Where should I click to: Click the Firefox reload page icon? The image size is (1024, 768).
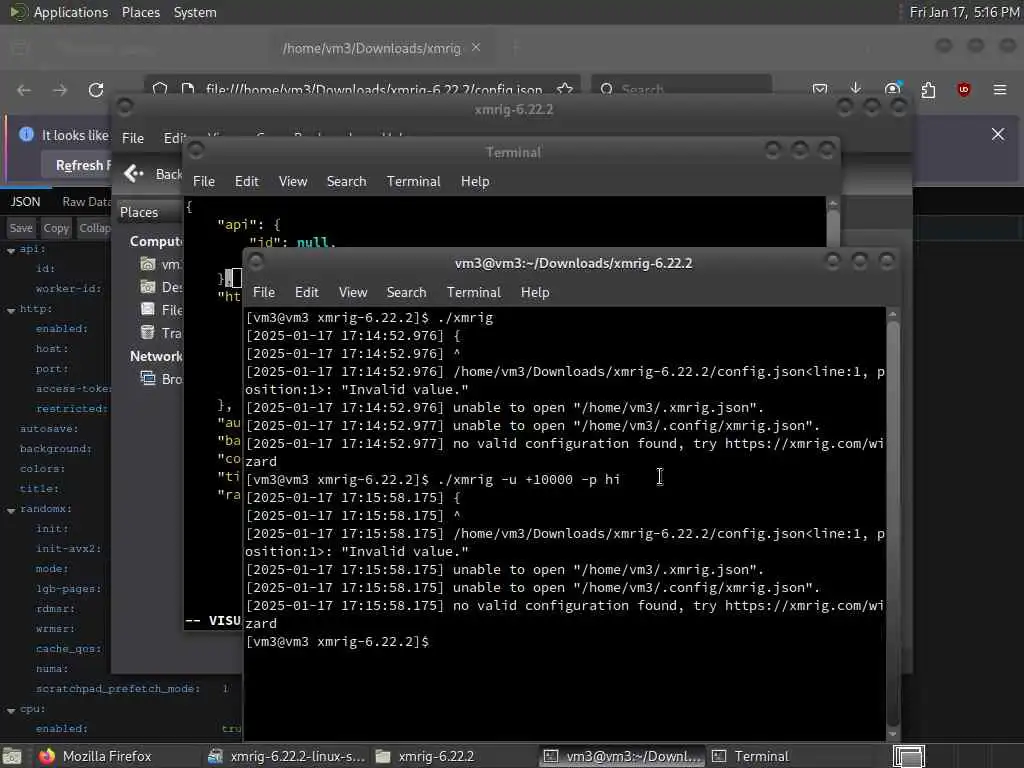pos(96,89)
